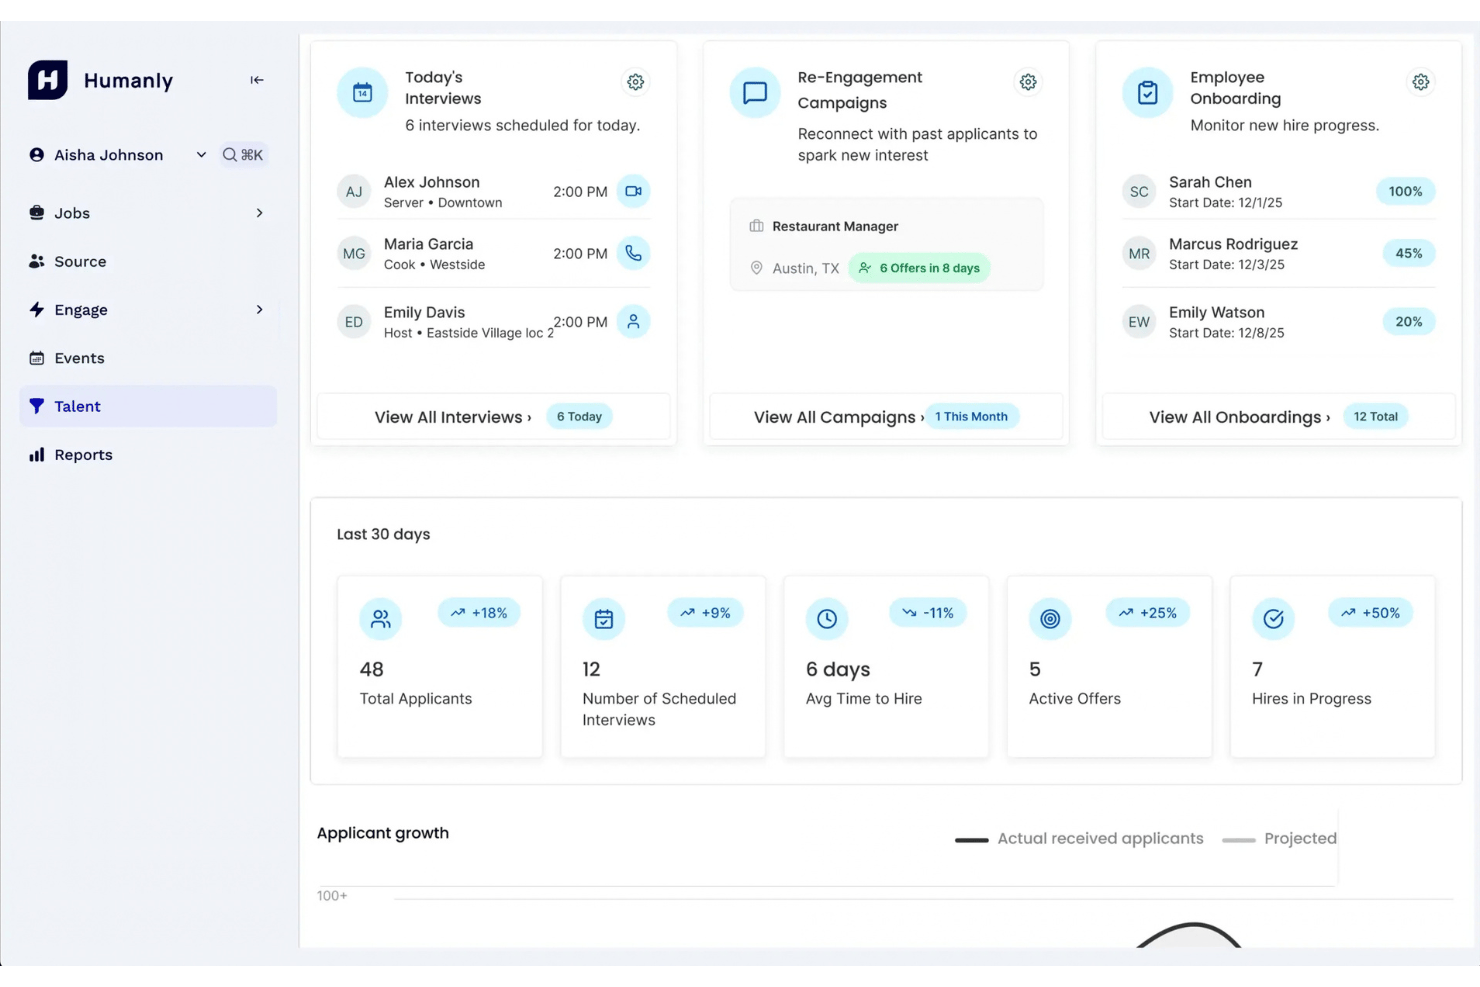Click the Employee Onboarding clipboard icon
This screenshot has height=987, width=1480.
(x=1148, y=93)
